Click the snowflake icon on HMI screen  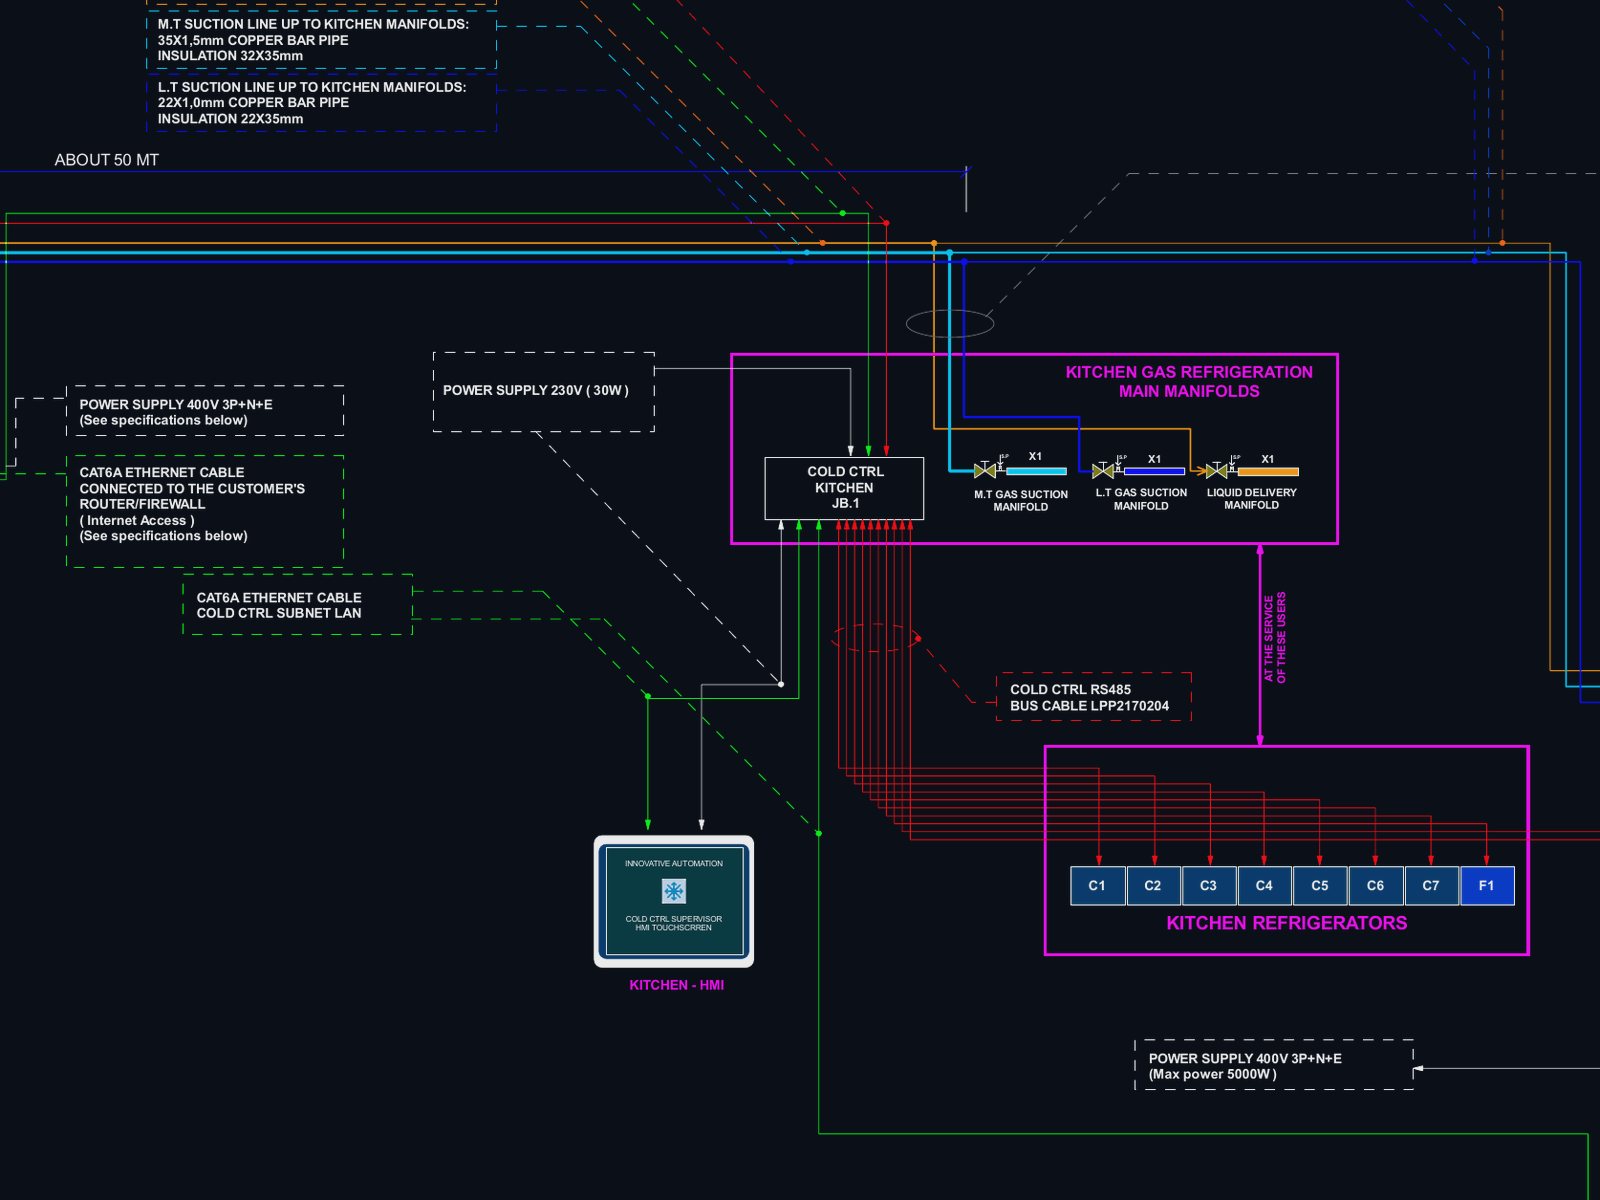point(674,891)
